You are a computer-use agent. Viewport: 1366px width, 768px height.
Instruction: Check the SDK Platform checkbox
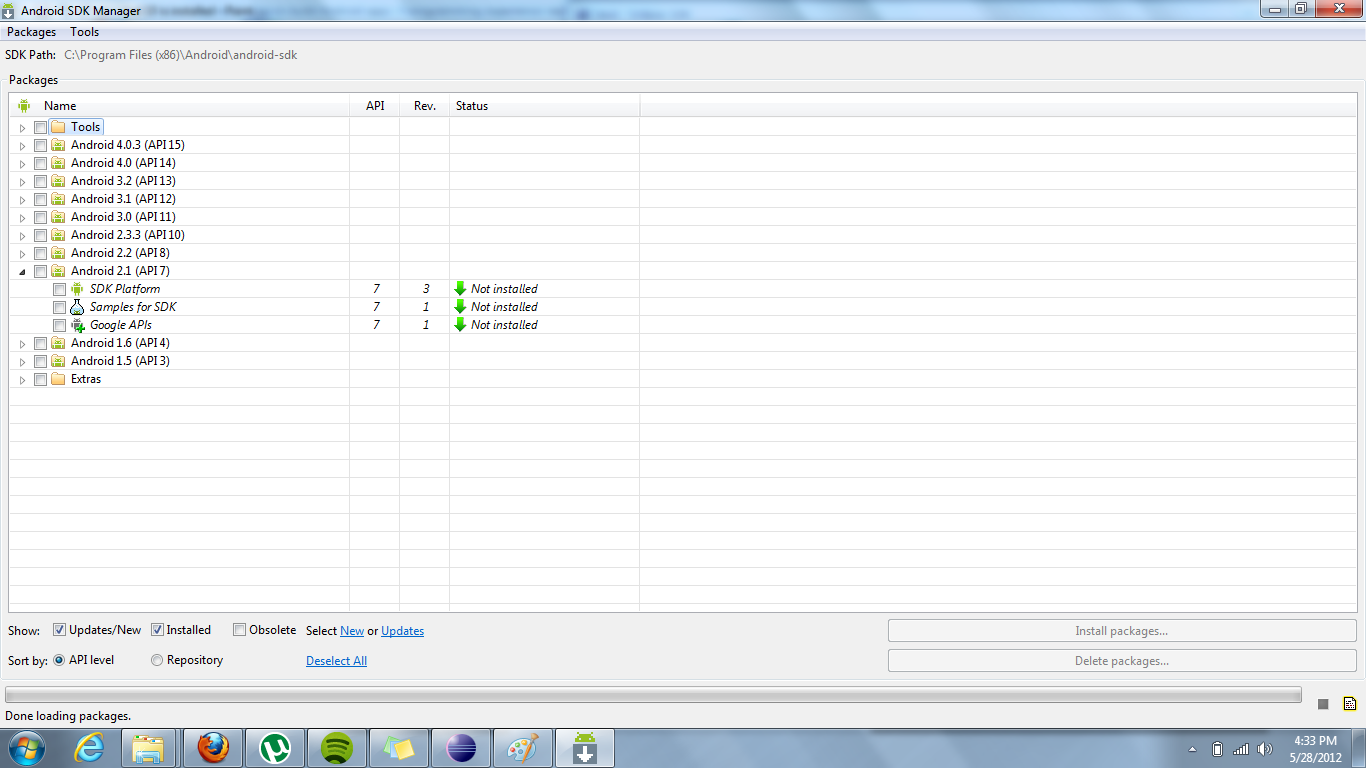(59, 289)
